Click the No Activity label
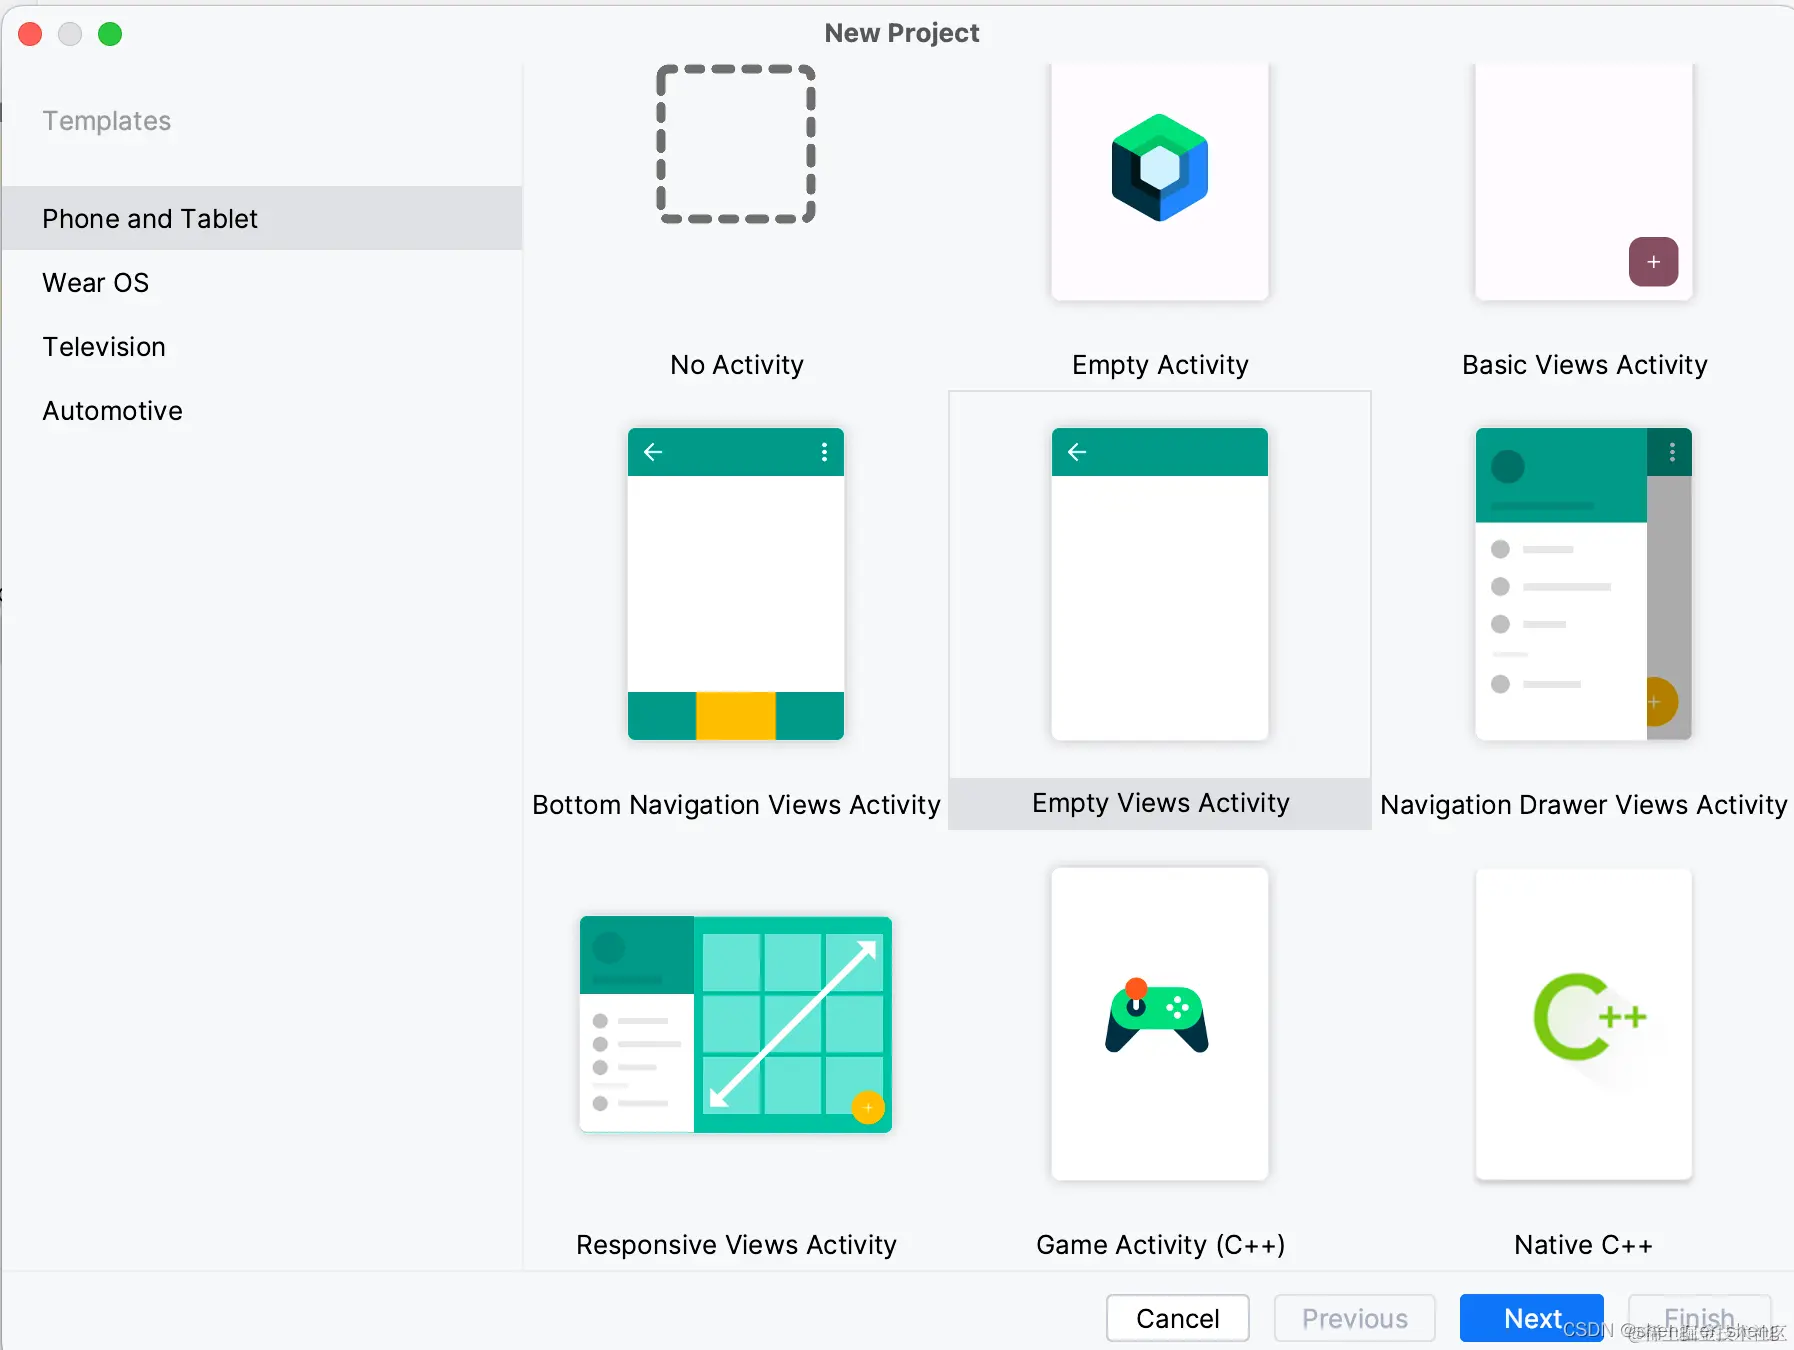The image size is (1794, 1350). 737,365
